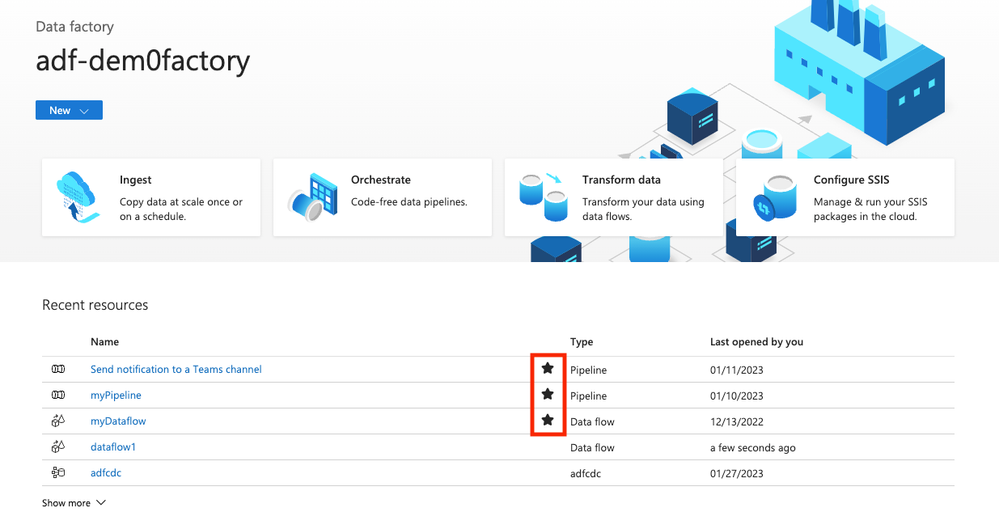Click 'Code-free data pipelines.' description
The height and width of the screenshot is (529, 999).
tap(409, 202)
